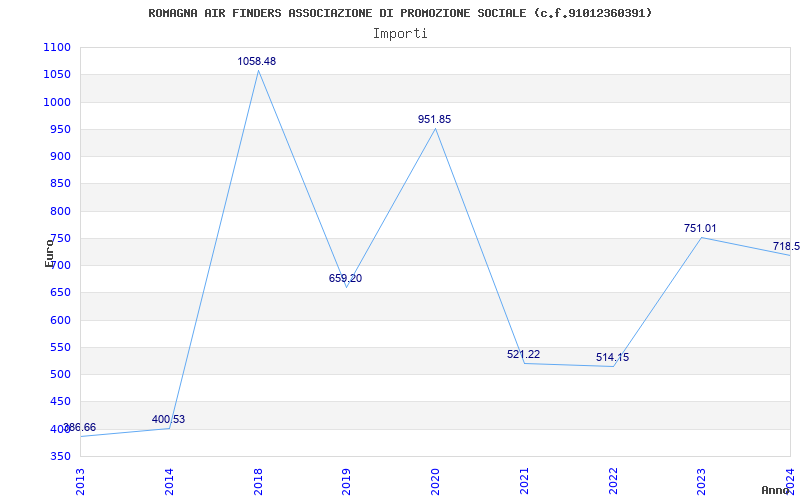Click the 550 y-axis tick label

[61, 347]
